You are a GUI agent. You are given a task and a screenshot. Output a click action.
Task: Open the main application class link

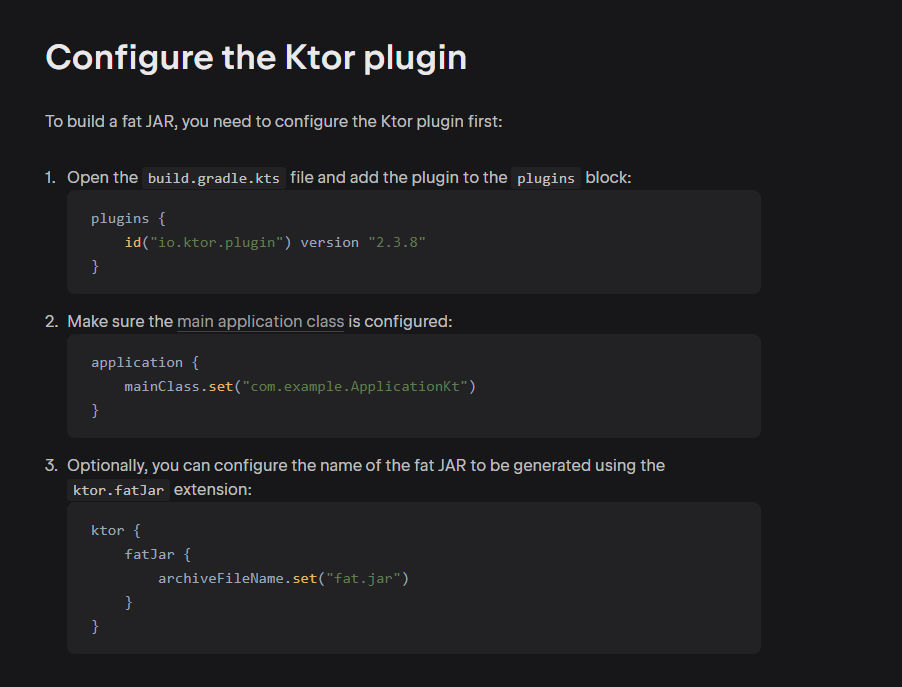click(x=260, y=322)
